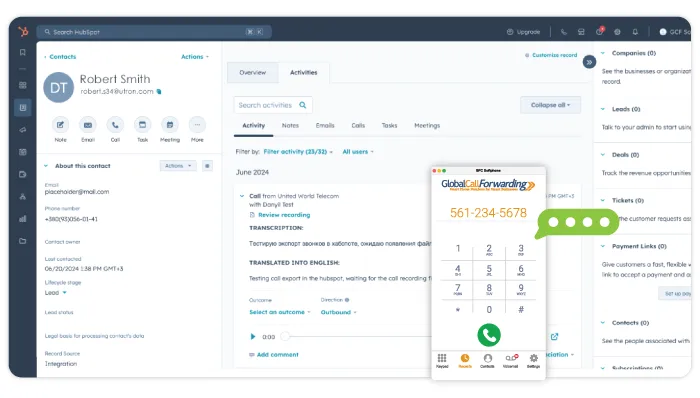Click the Note action icon

(x=60, y=125)
